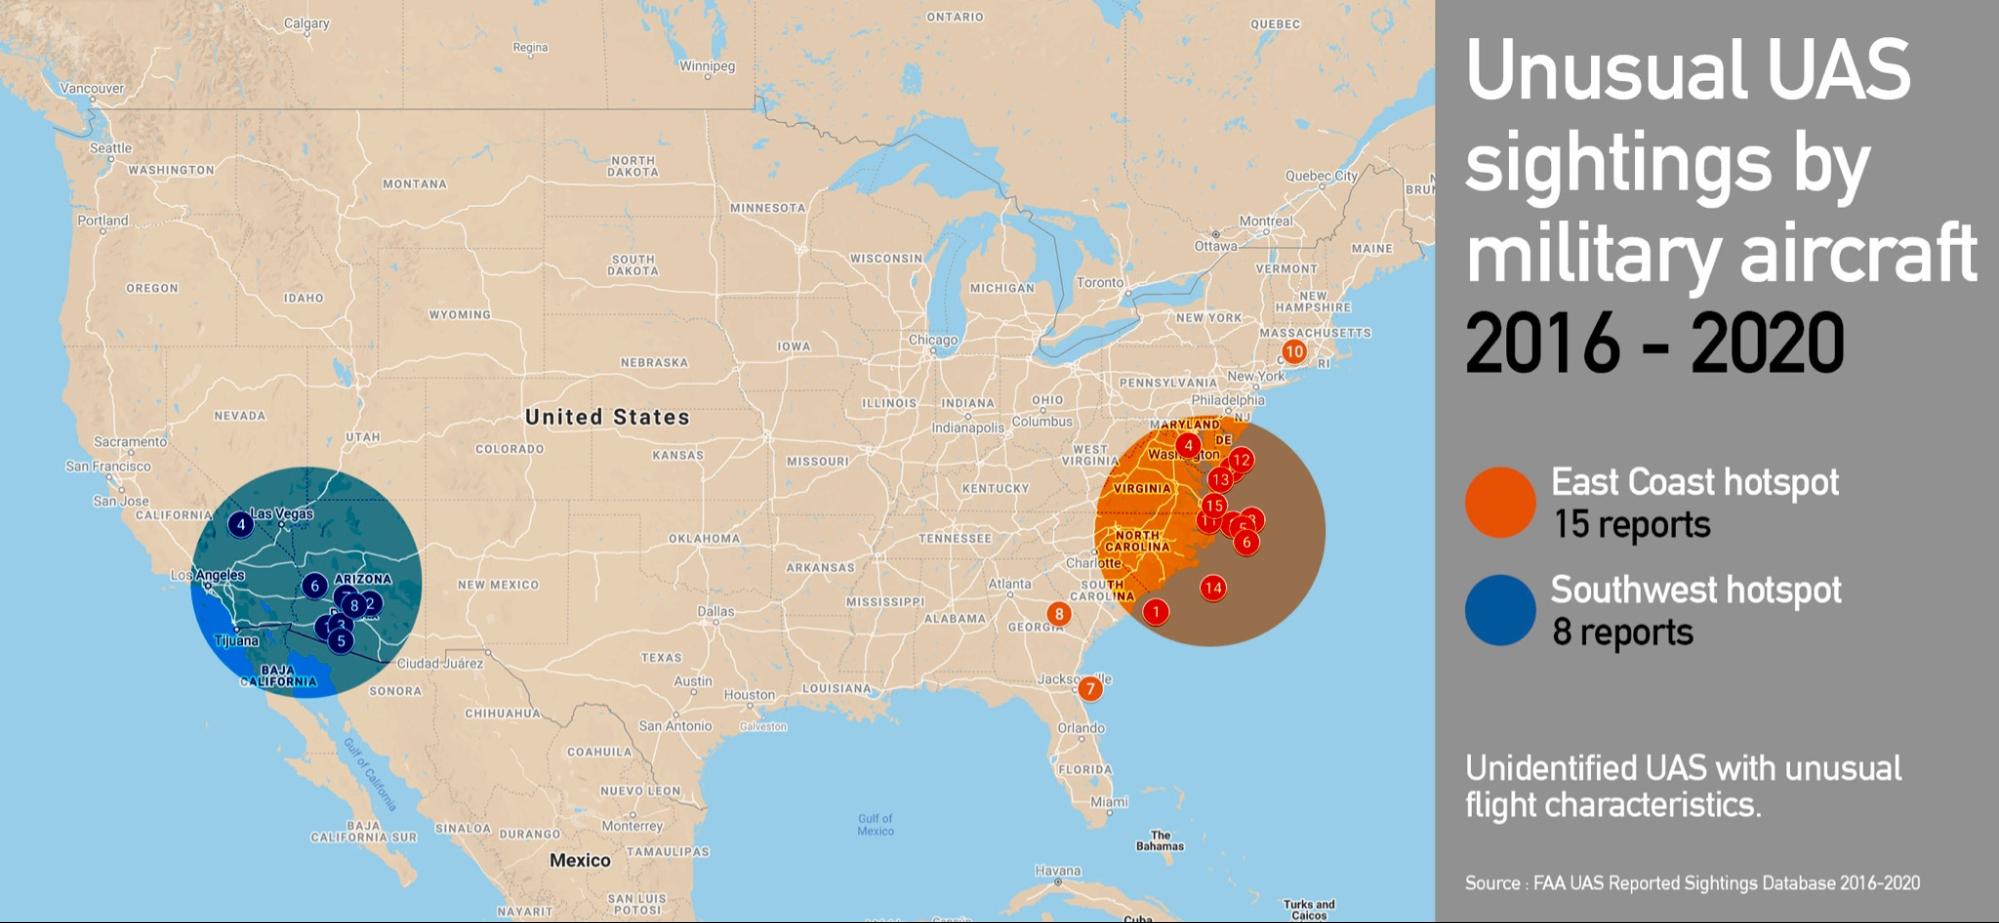
Task: Select red marker 4 near Washington
Action: click(1188, 445)
